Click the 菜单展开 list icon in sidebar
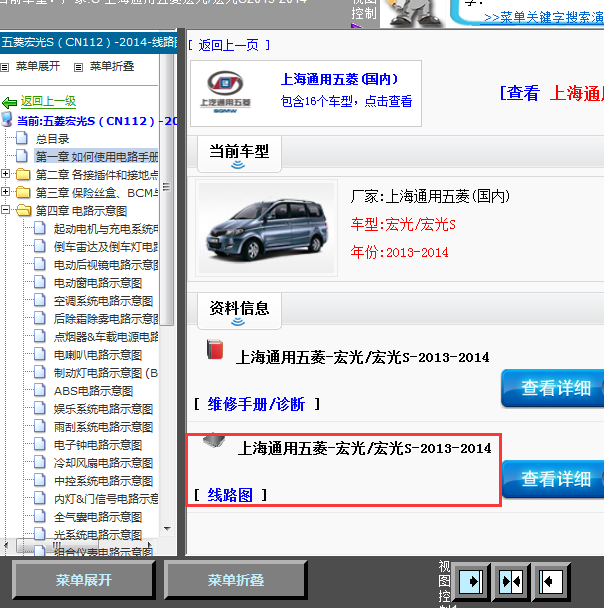The height and width of the screenshot is (611, 604). [5, 67]
